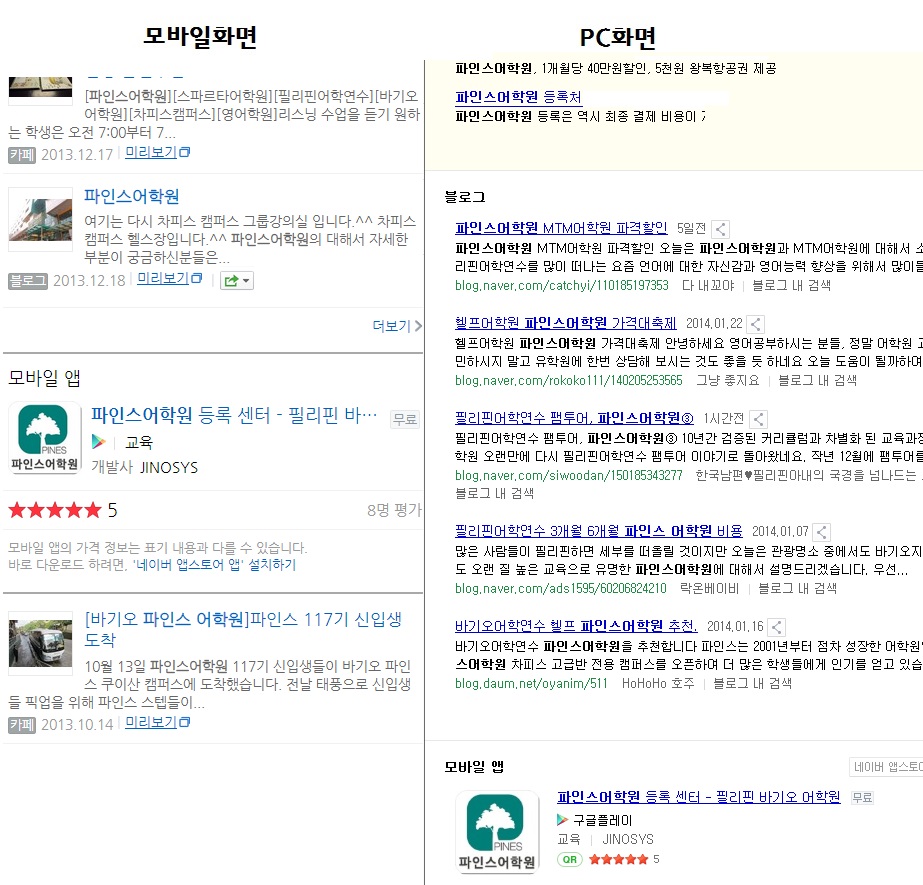Click 블로그 내 검색 next to HoHoHo 호주

[x=753, y=683]
